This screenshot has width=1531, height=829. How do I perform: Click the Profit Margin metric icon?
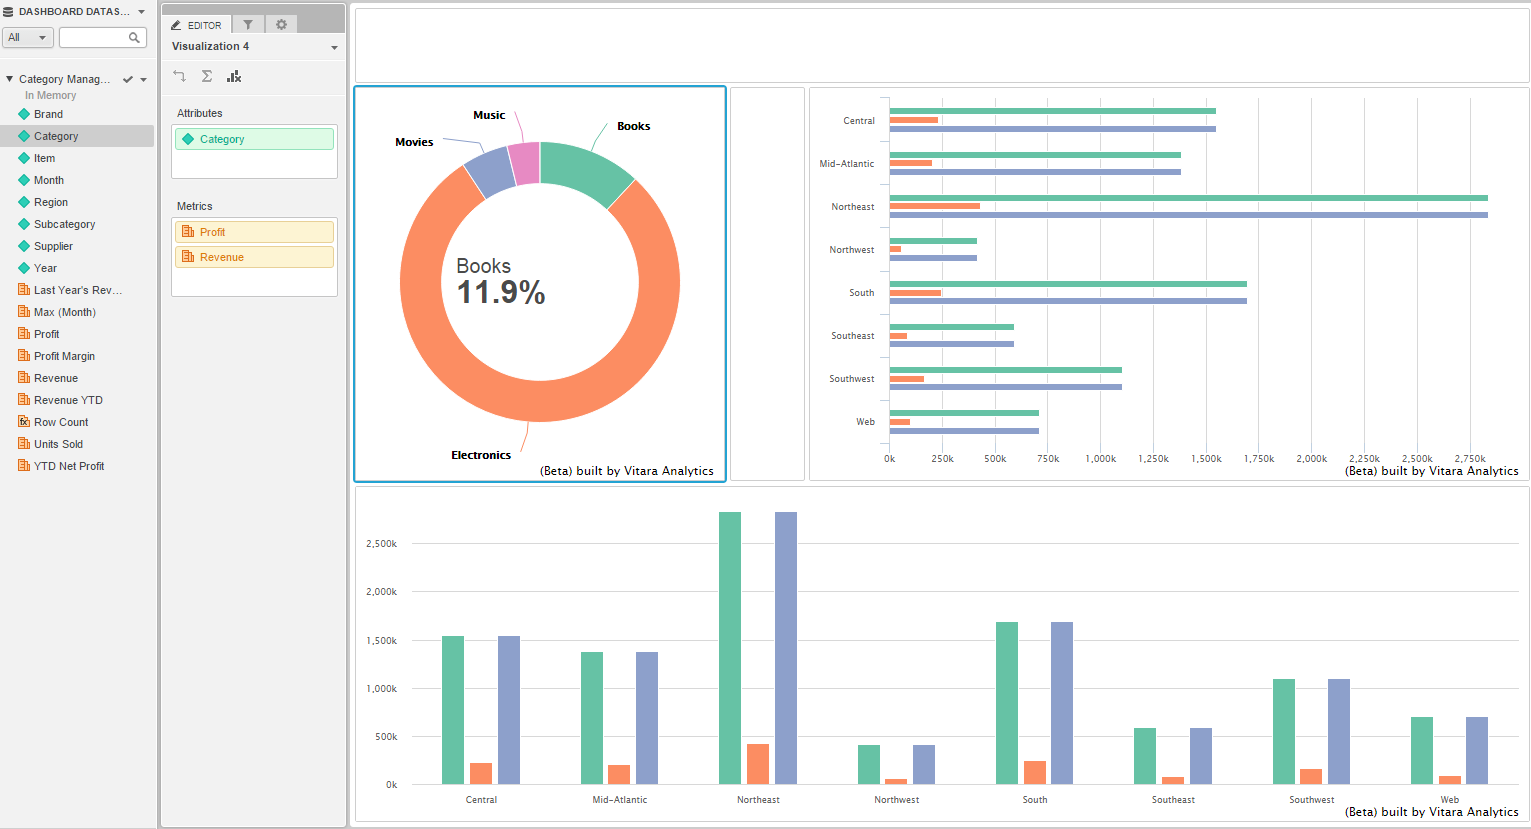(x=24, y=356)
